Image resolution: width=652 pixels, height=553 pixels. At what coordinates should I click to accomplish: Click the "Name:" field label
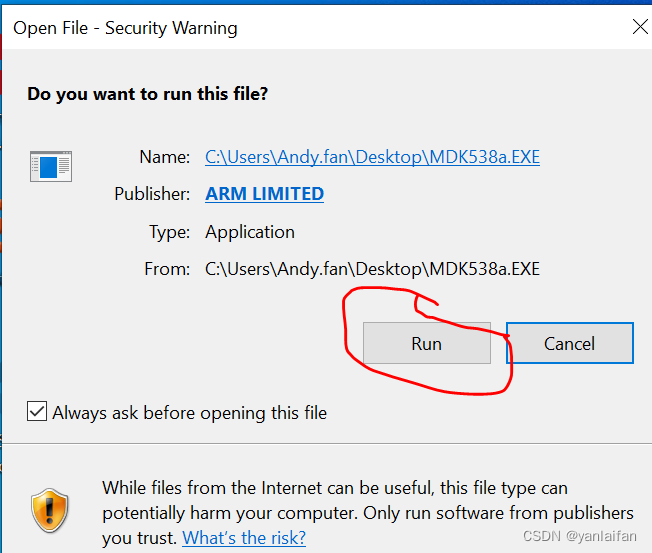pos(165,157)
